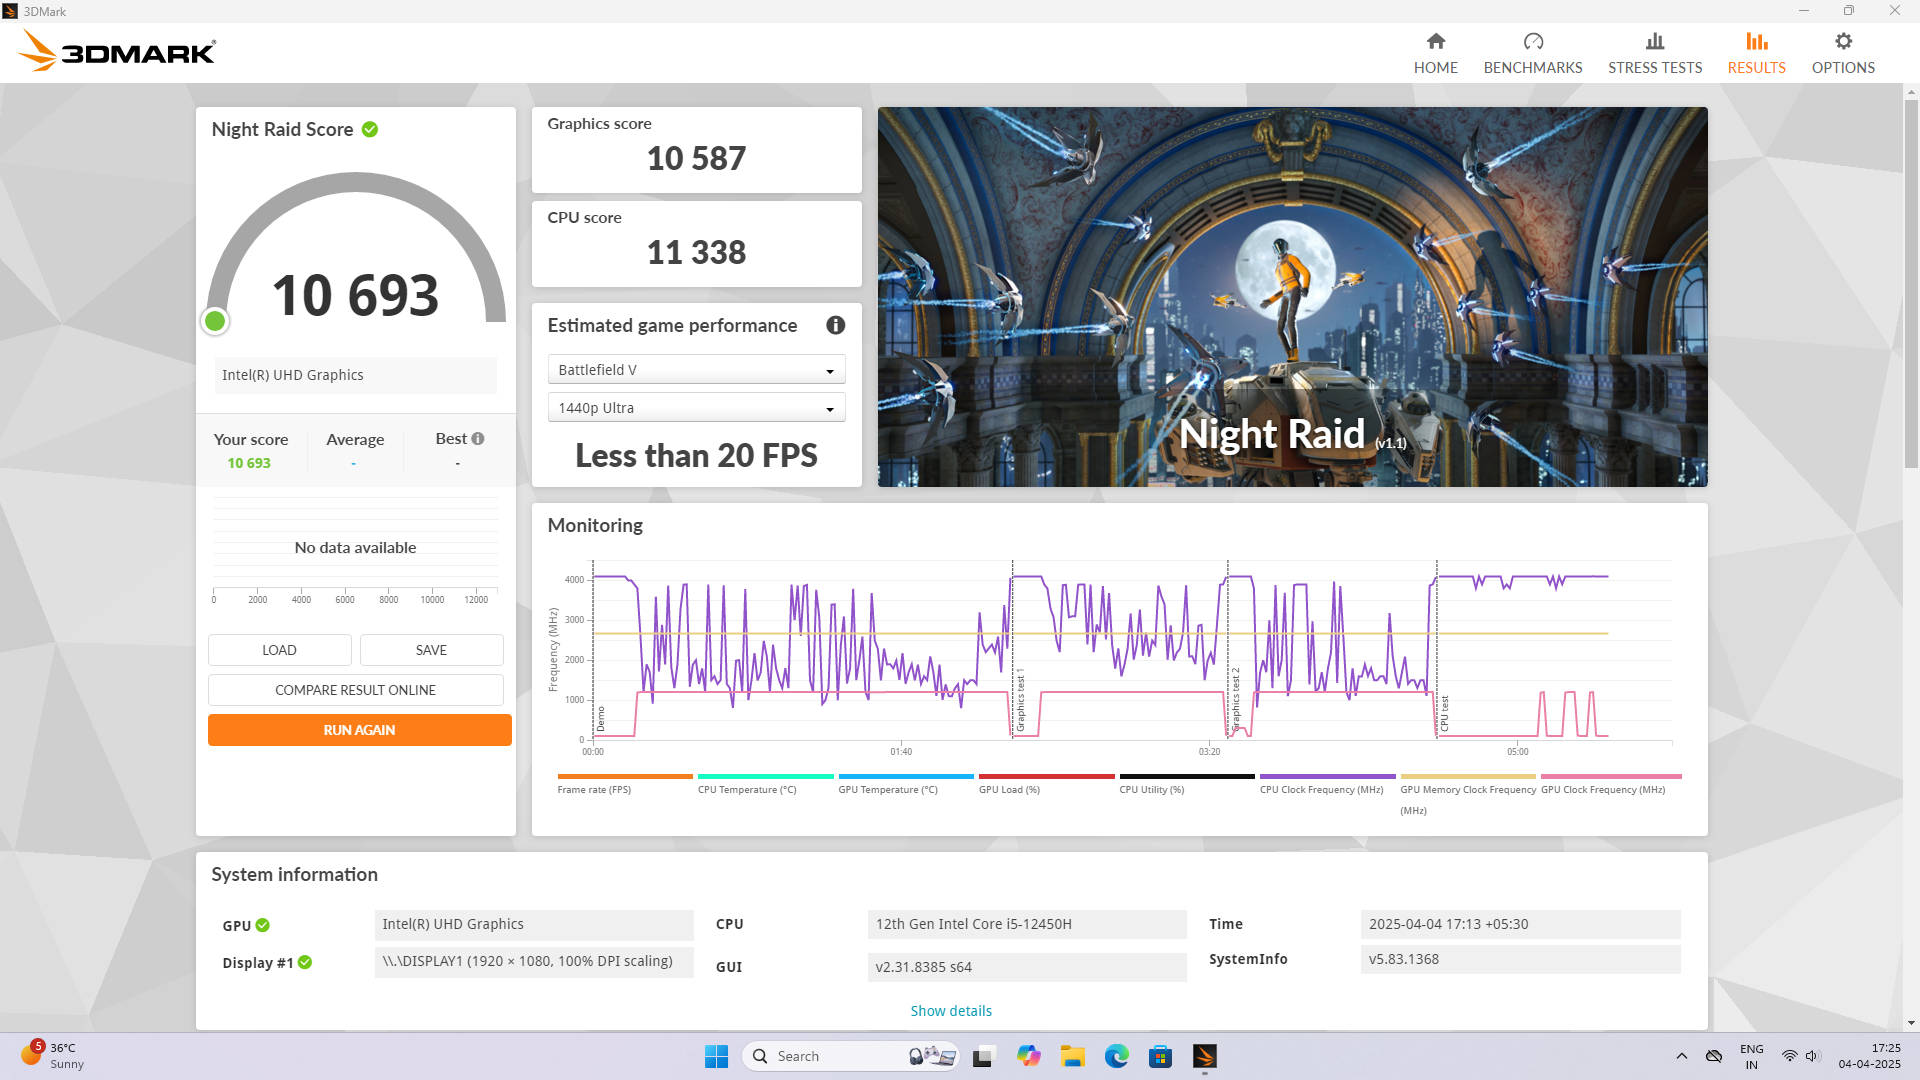Click the ENG IN language indicator
Viewport: 1920px width, 1080px height.
coord(1751,1056)
